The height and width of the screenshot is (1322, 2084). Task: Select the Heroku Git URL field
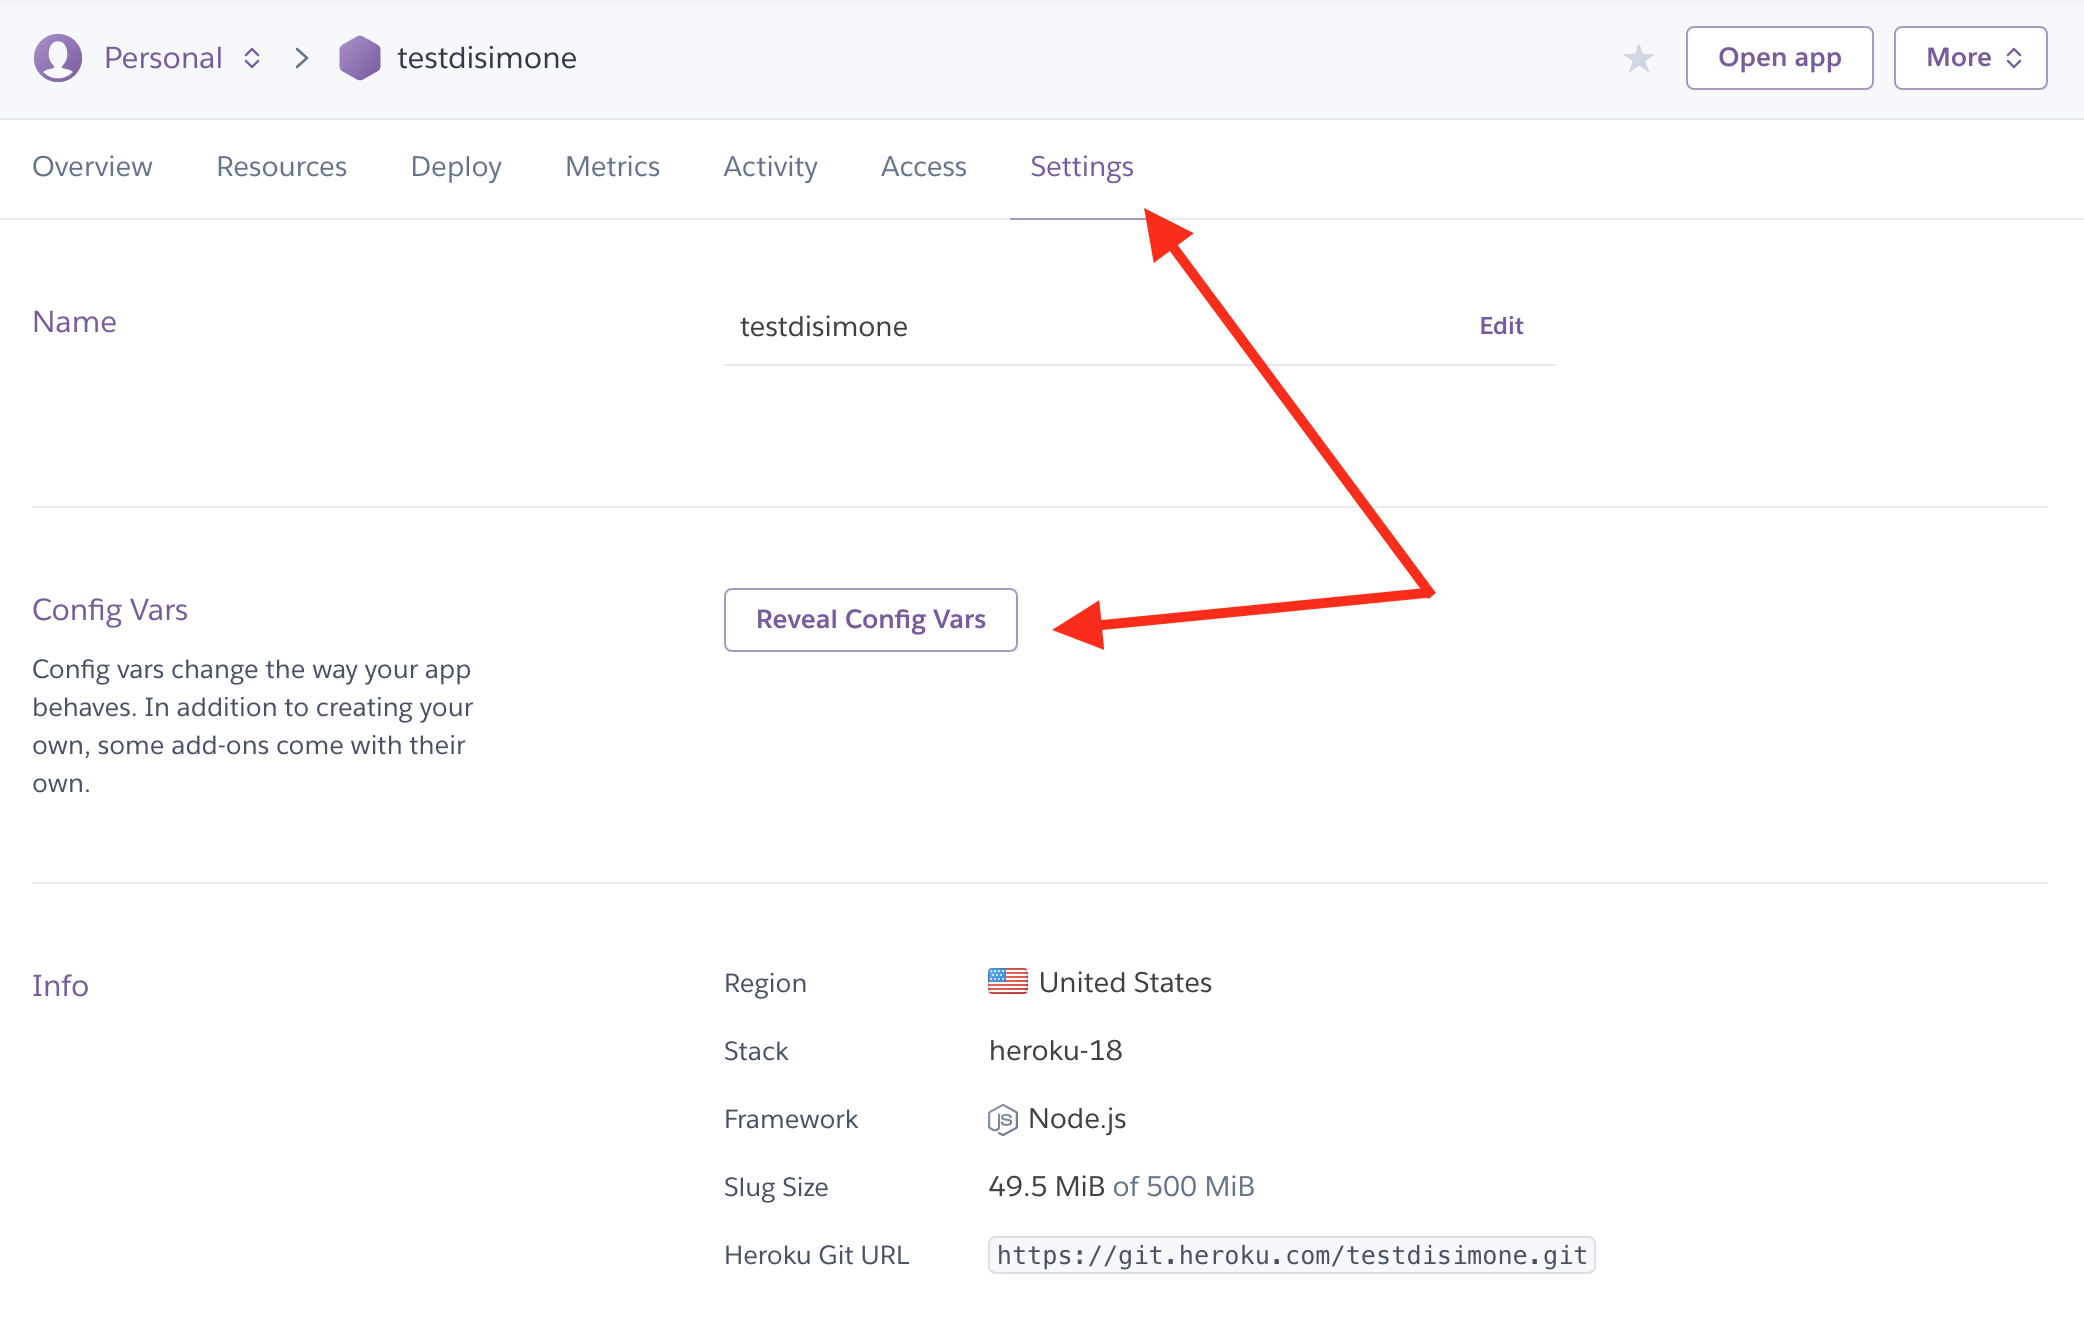1291,1255
